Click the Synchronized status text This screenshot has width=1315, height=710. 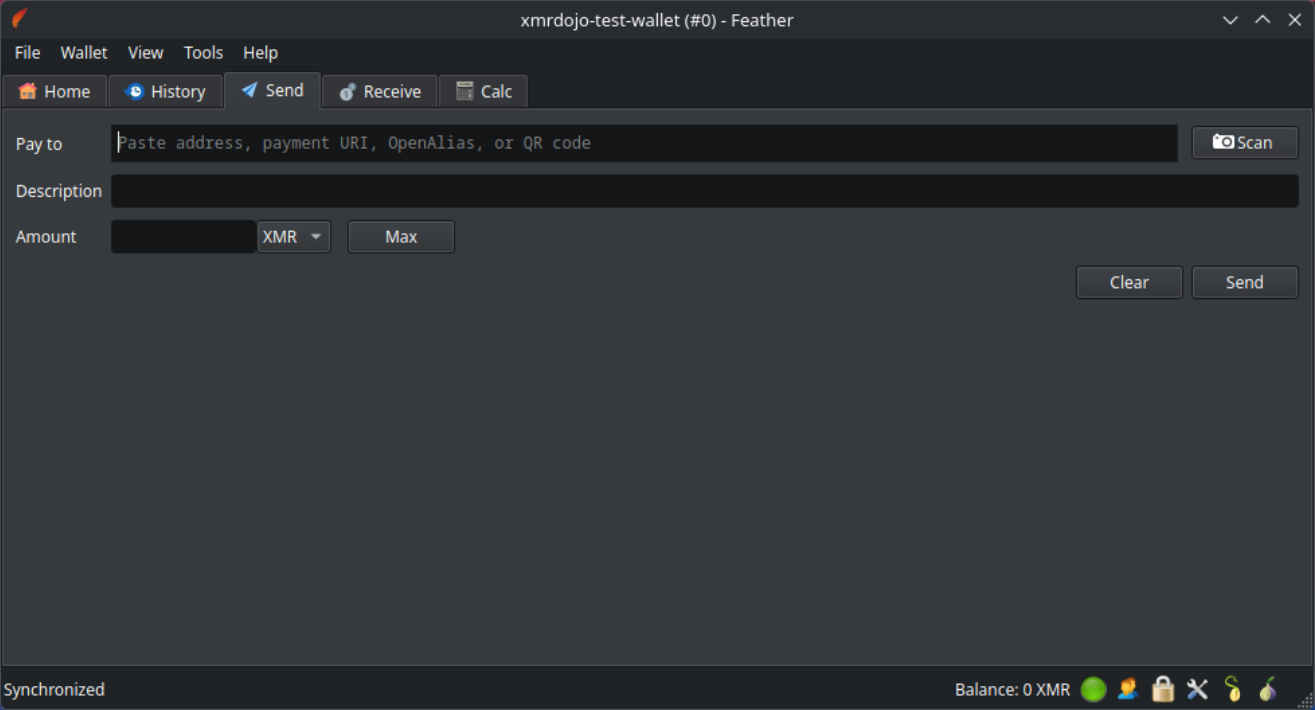pos(54,690)
